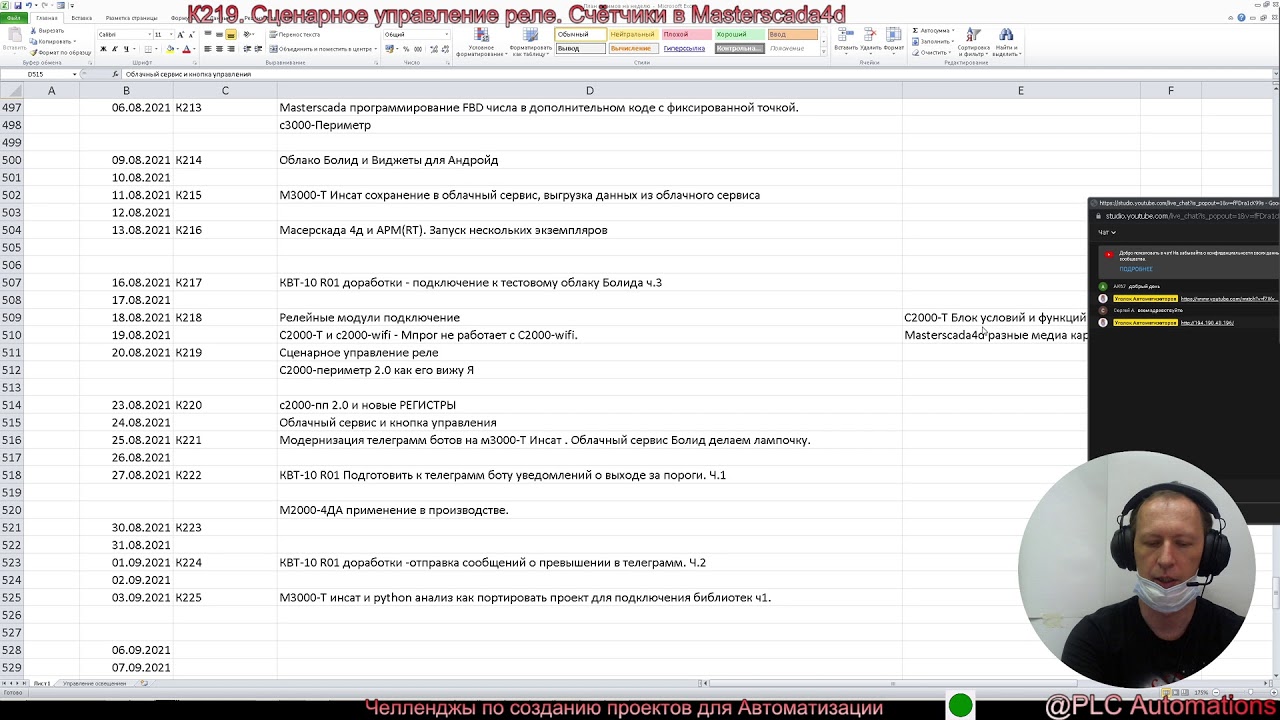Viewport: 1280px width, 720px height.
Task: Toggle italic (К) formatting
Action: click(115, 49)
